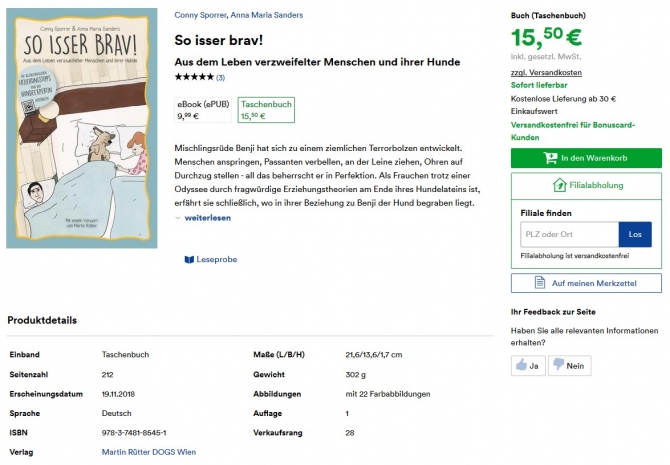This screenshot has height=465, width=670.
Task: Open author Conny Sporrer's page
Action: 200,15
